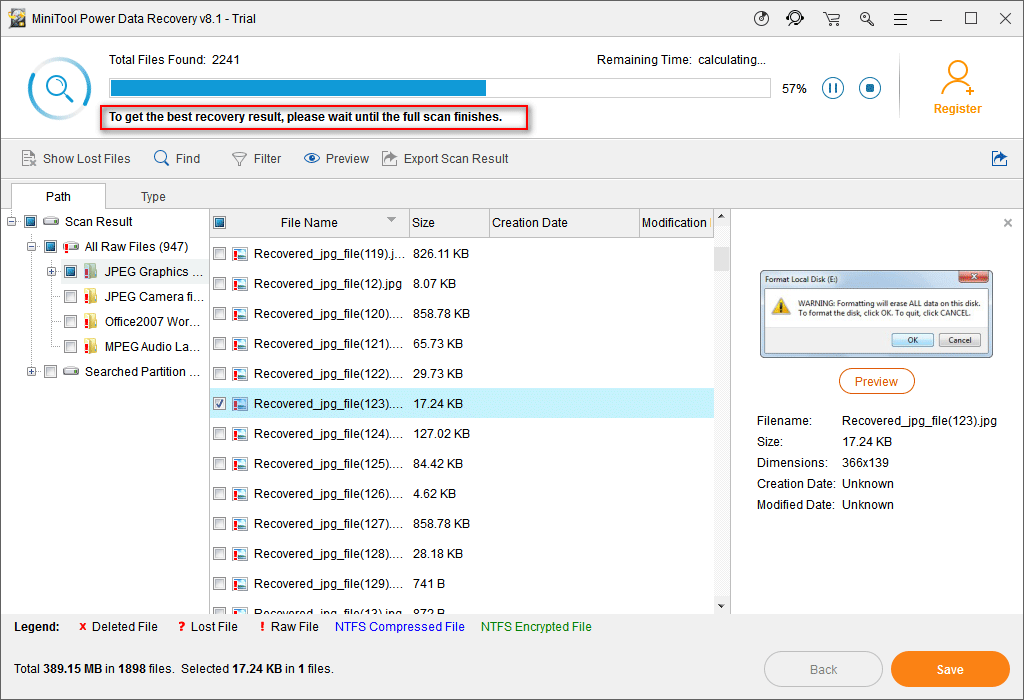Screen dimensions: 1024x700
Task: Click the share export icon at right
Action: point(999,158)
